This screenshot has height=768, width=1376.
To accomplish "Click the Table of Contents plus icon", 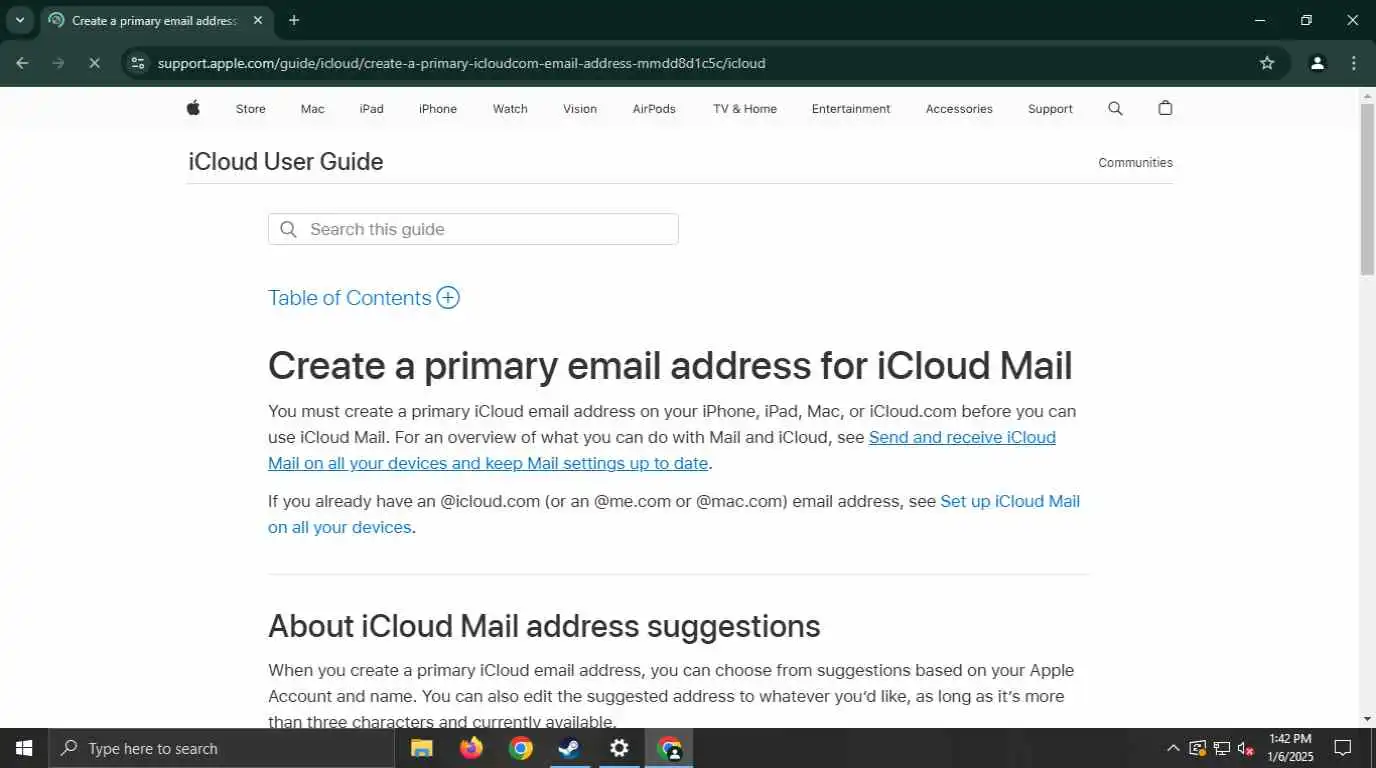I will point(448,298).
